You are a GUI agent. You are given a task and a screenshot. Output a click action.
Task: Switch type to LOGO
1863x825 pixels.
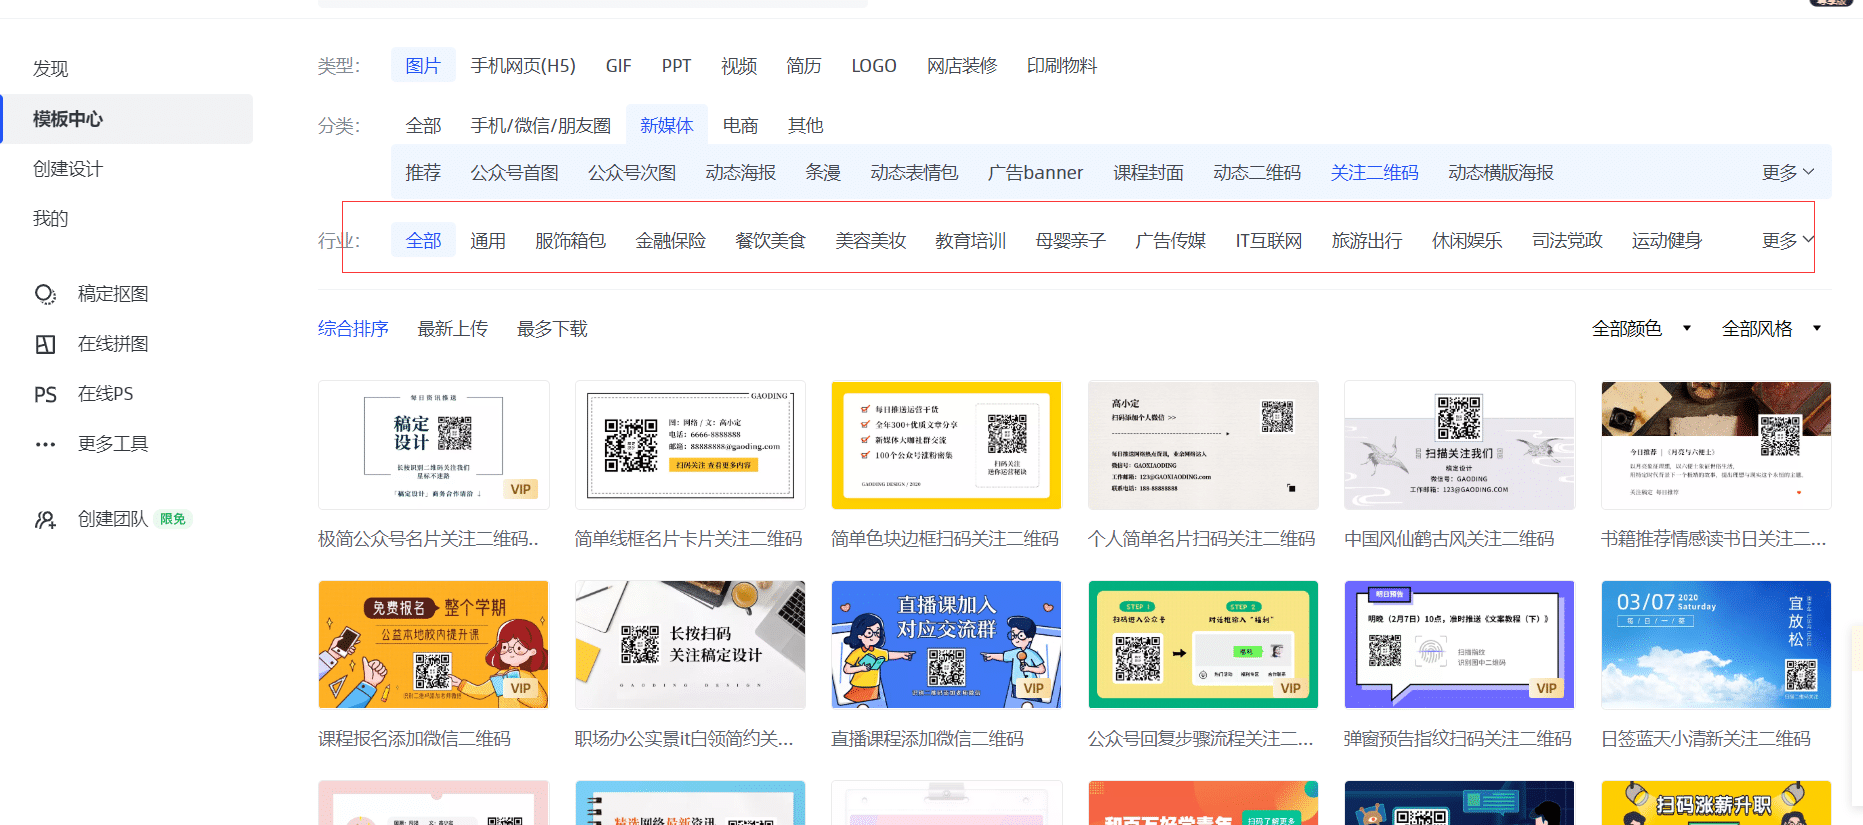[874, 66]
